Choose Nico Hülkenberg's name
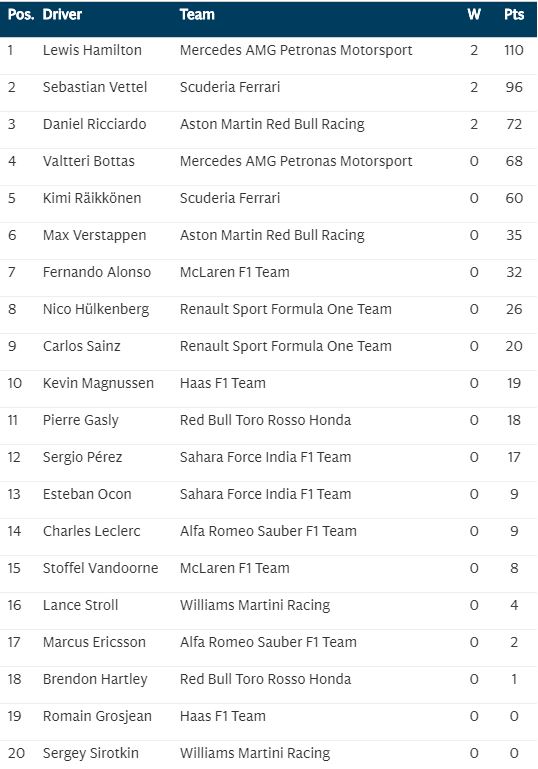Image resolution: width=538 pixels, height=769 pixels. click(x=96, y=309)
